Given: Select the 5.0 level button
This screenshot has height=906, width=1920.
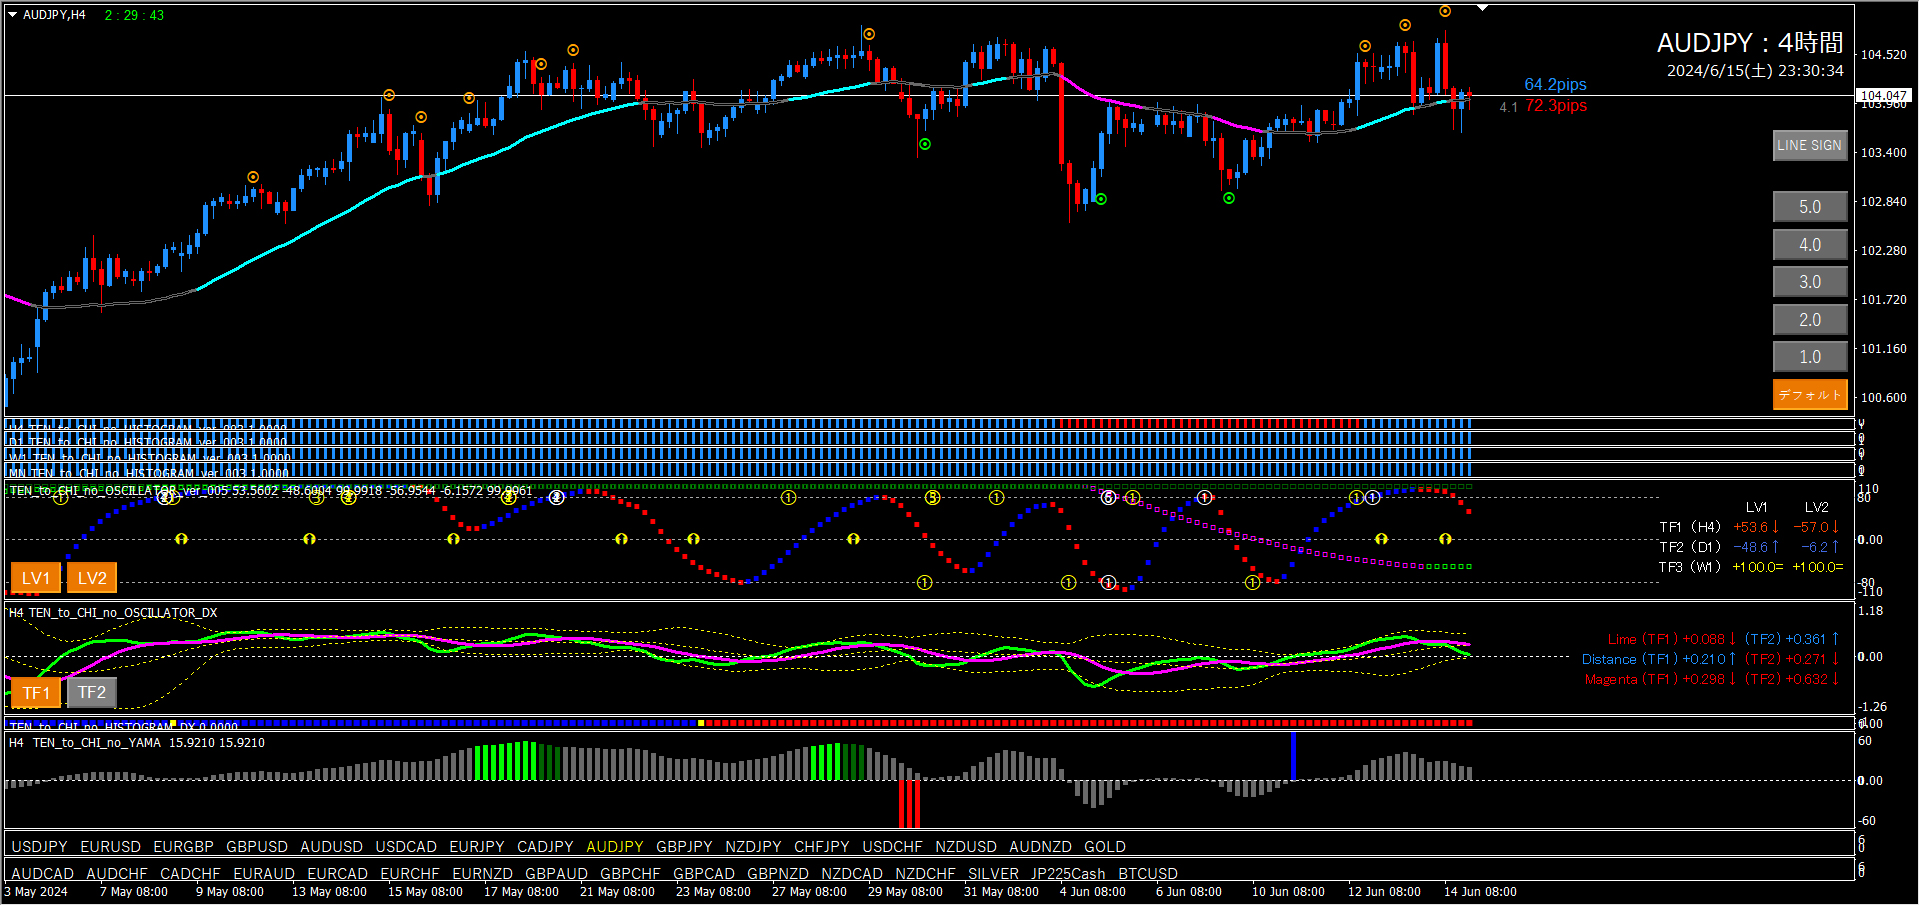Looking at the screenshot, I should pyautogui.click(x=1809, y=207).
